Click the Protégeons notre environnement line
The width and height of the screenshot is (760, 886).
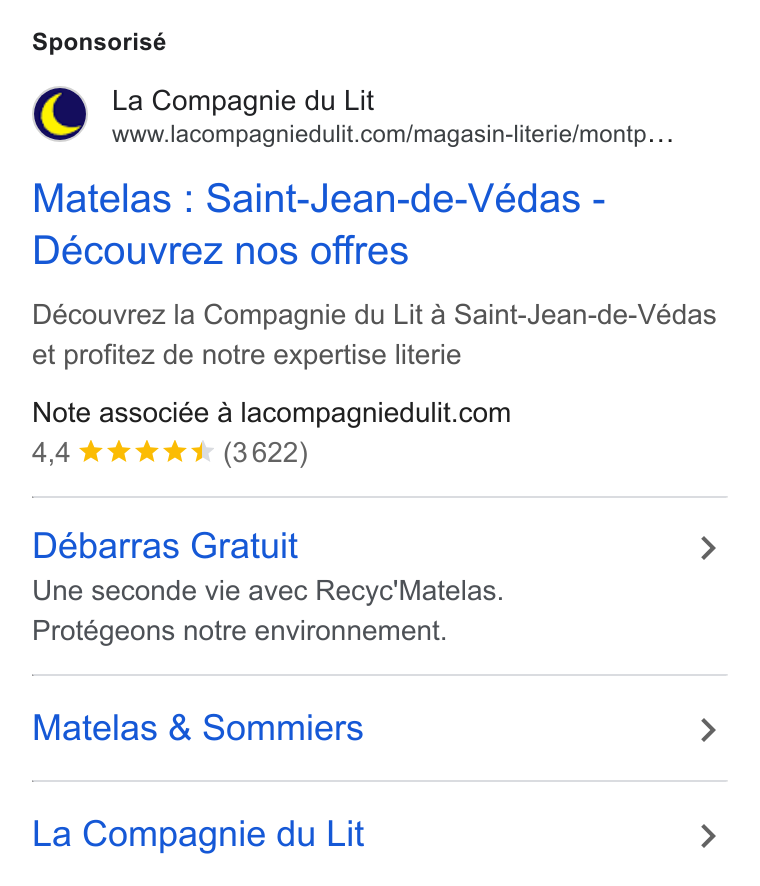pos(240,631)
